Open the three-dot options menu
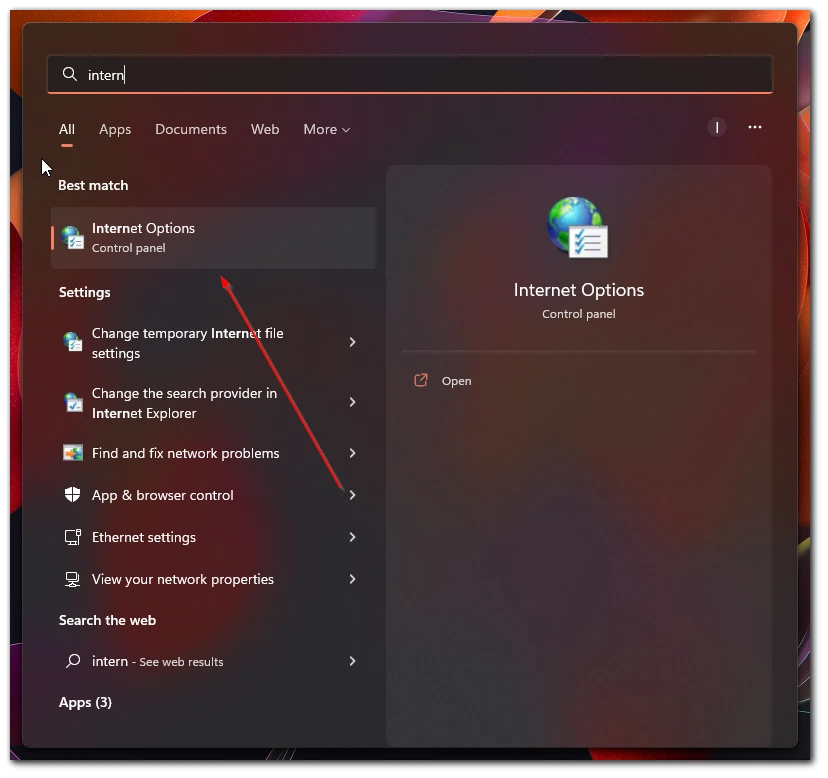 click(755, 127)
